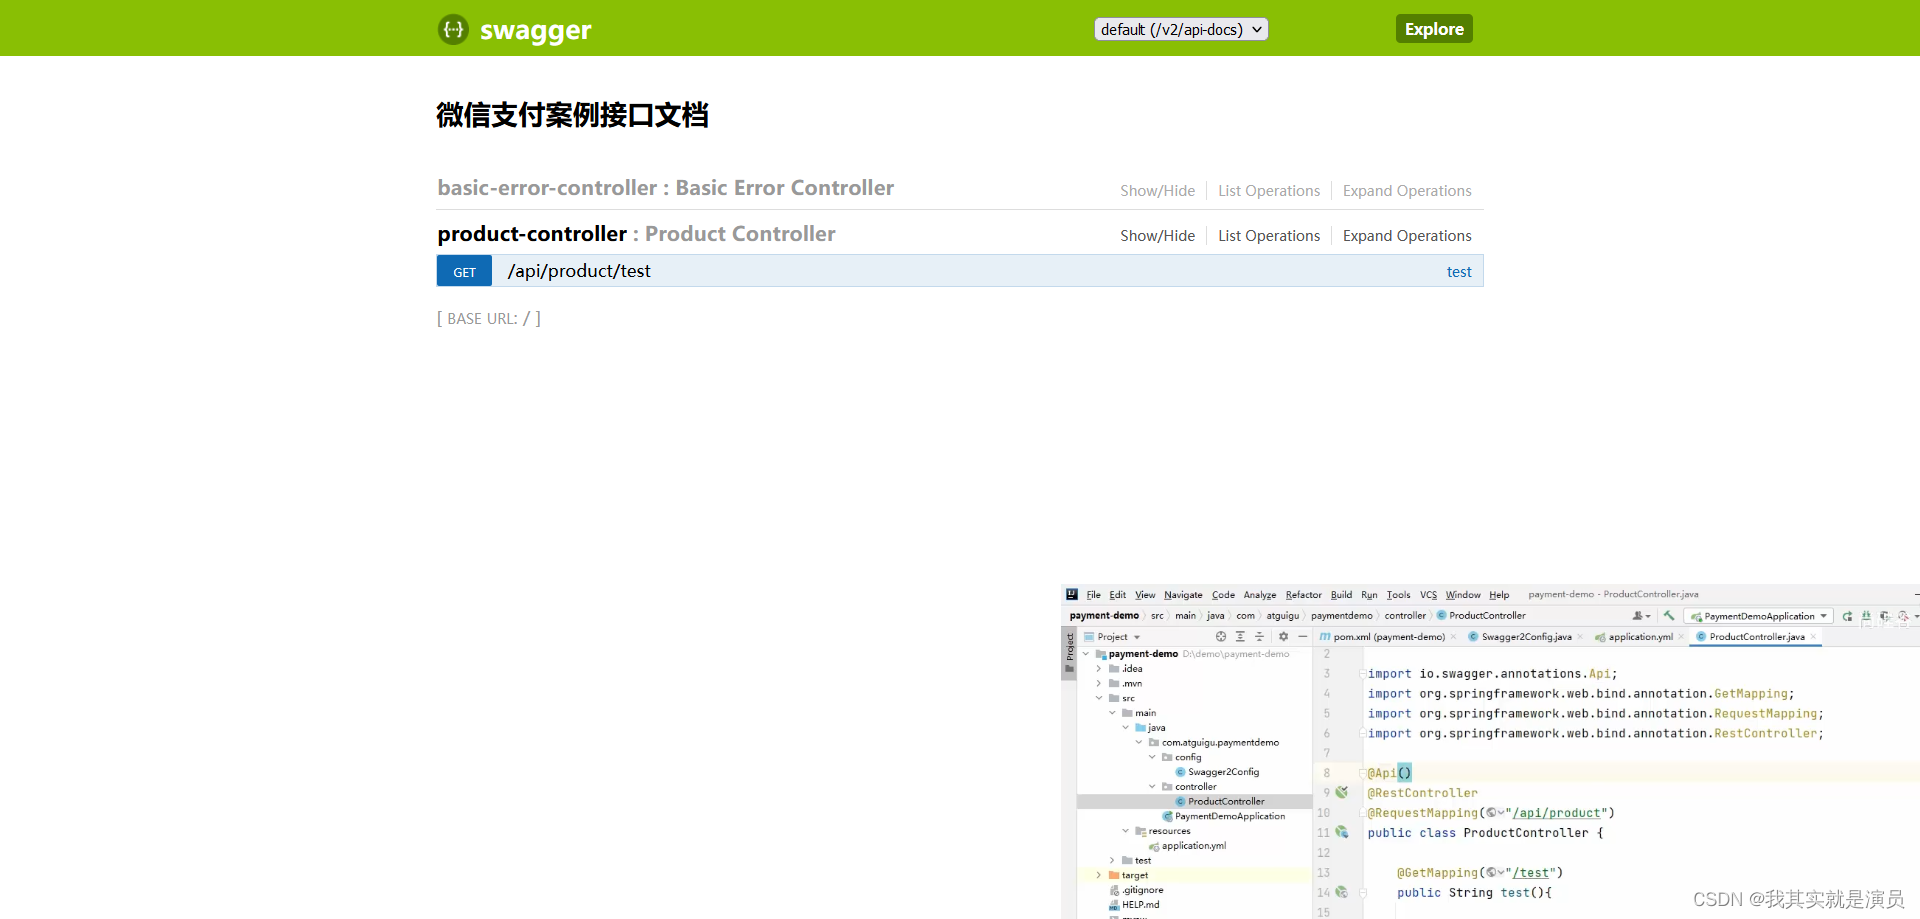Image resolution: width=1920 pixels, height=919 pixels.
Task: Open the File menu in IntelliJ
Action: (1093, 595)
